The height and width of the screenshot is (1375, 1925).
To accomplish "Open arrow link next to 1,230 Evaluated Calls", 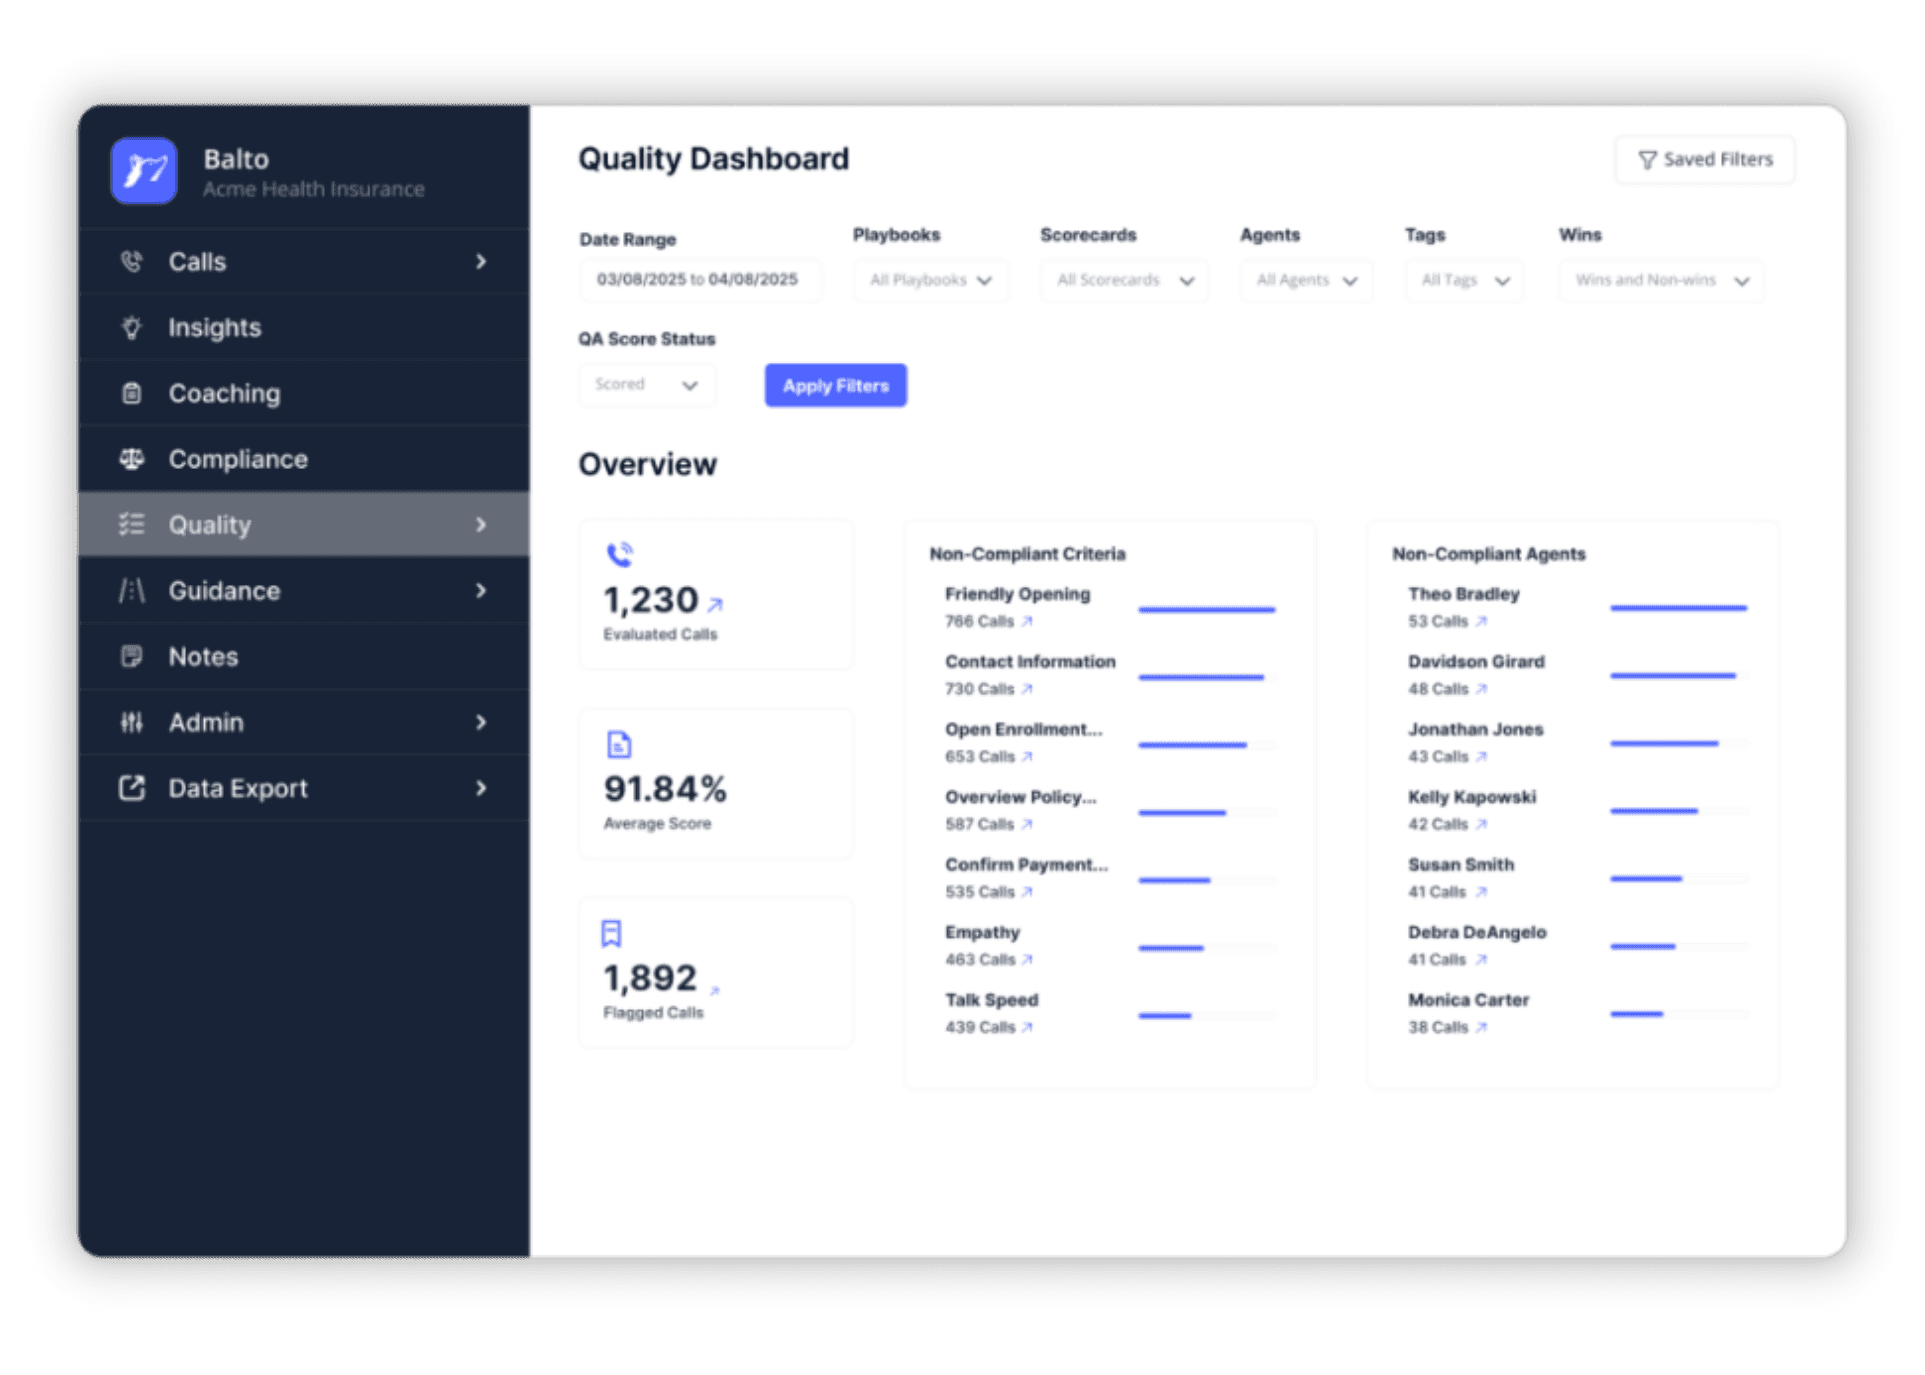I will click(715, 604).
